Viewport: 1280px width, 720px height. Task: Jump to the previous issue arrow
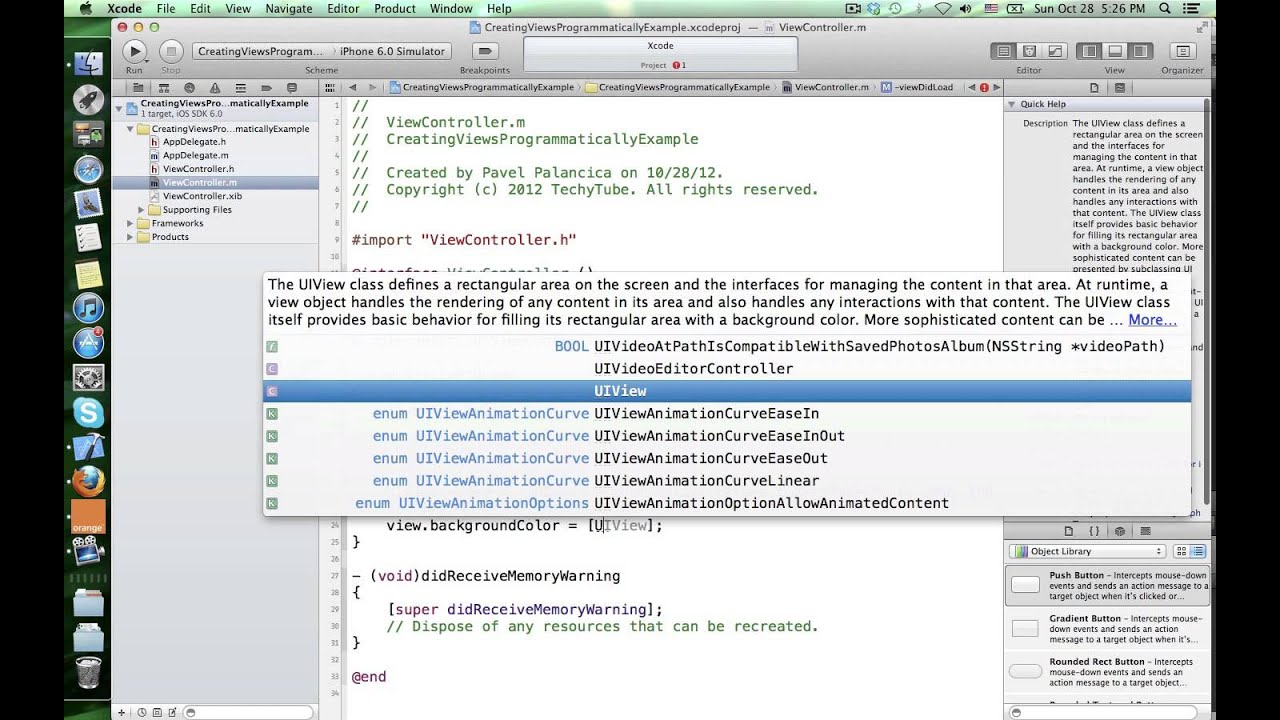coord(973,88)
